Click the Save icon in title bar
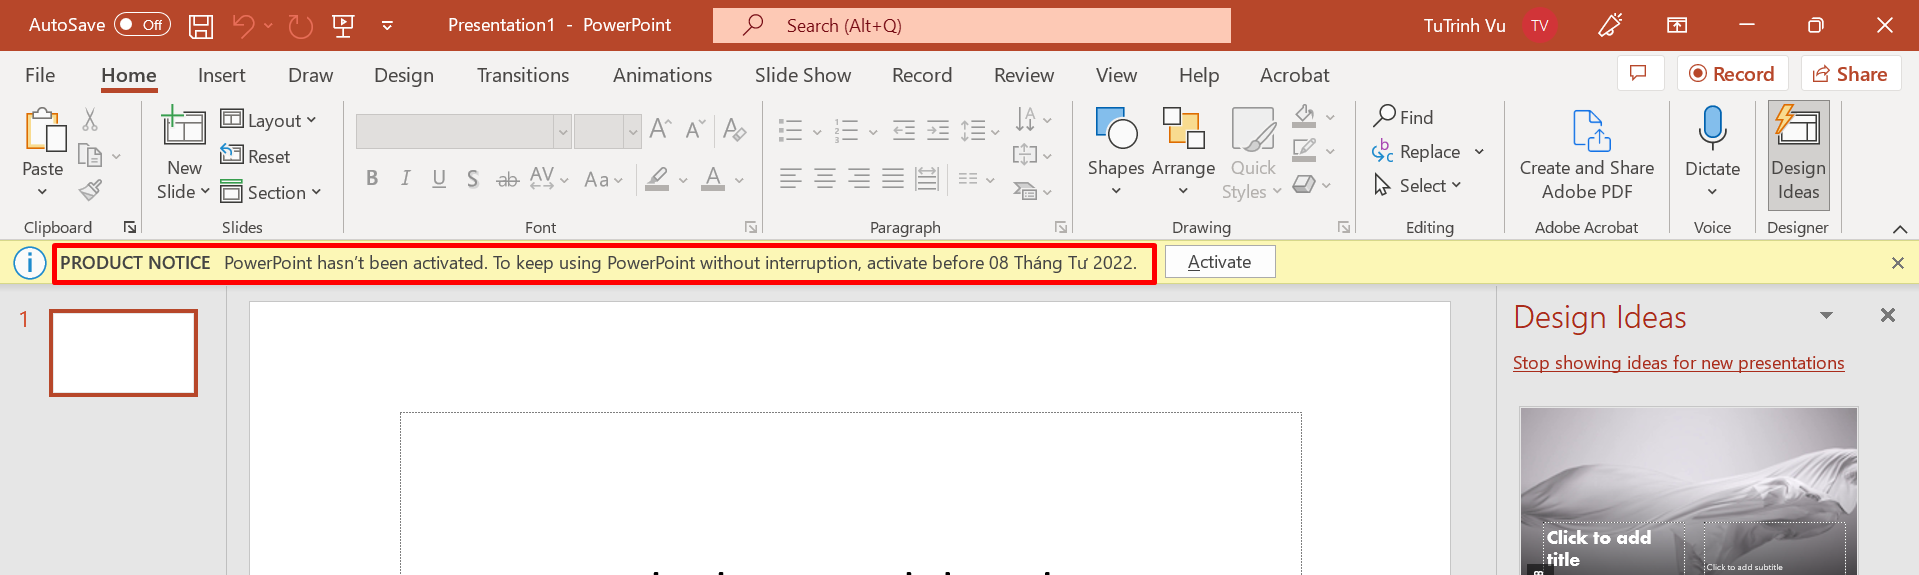1919x575 pixels. point(201,26)
